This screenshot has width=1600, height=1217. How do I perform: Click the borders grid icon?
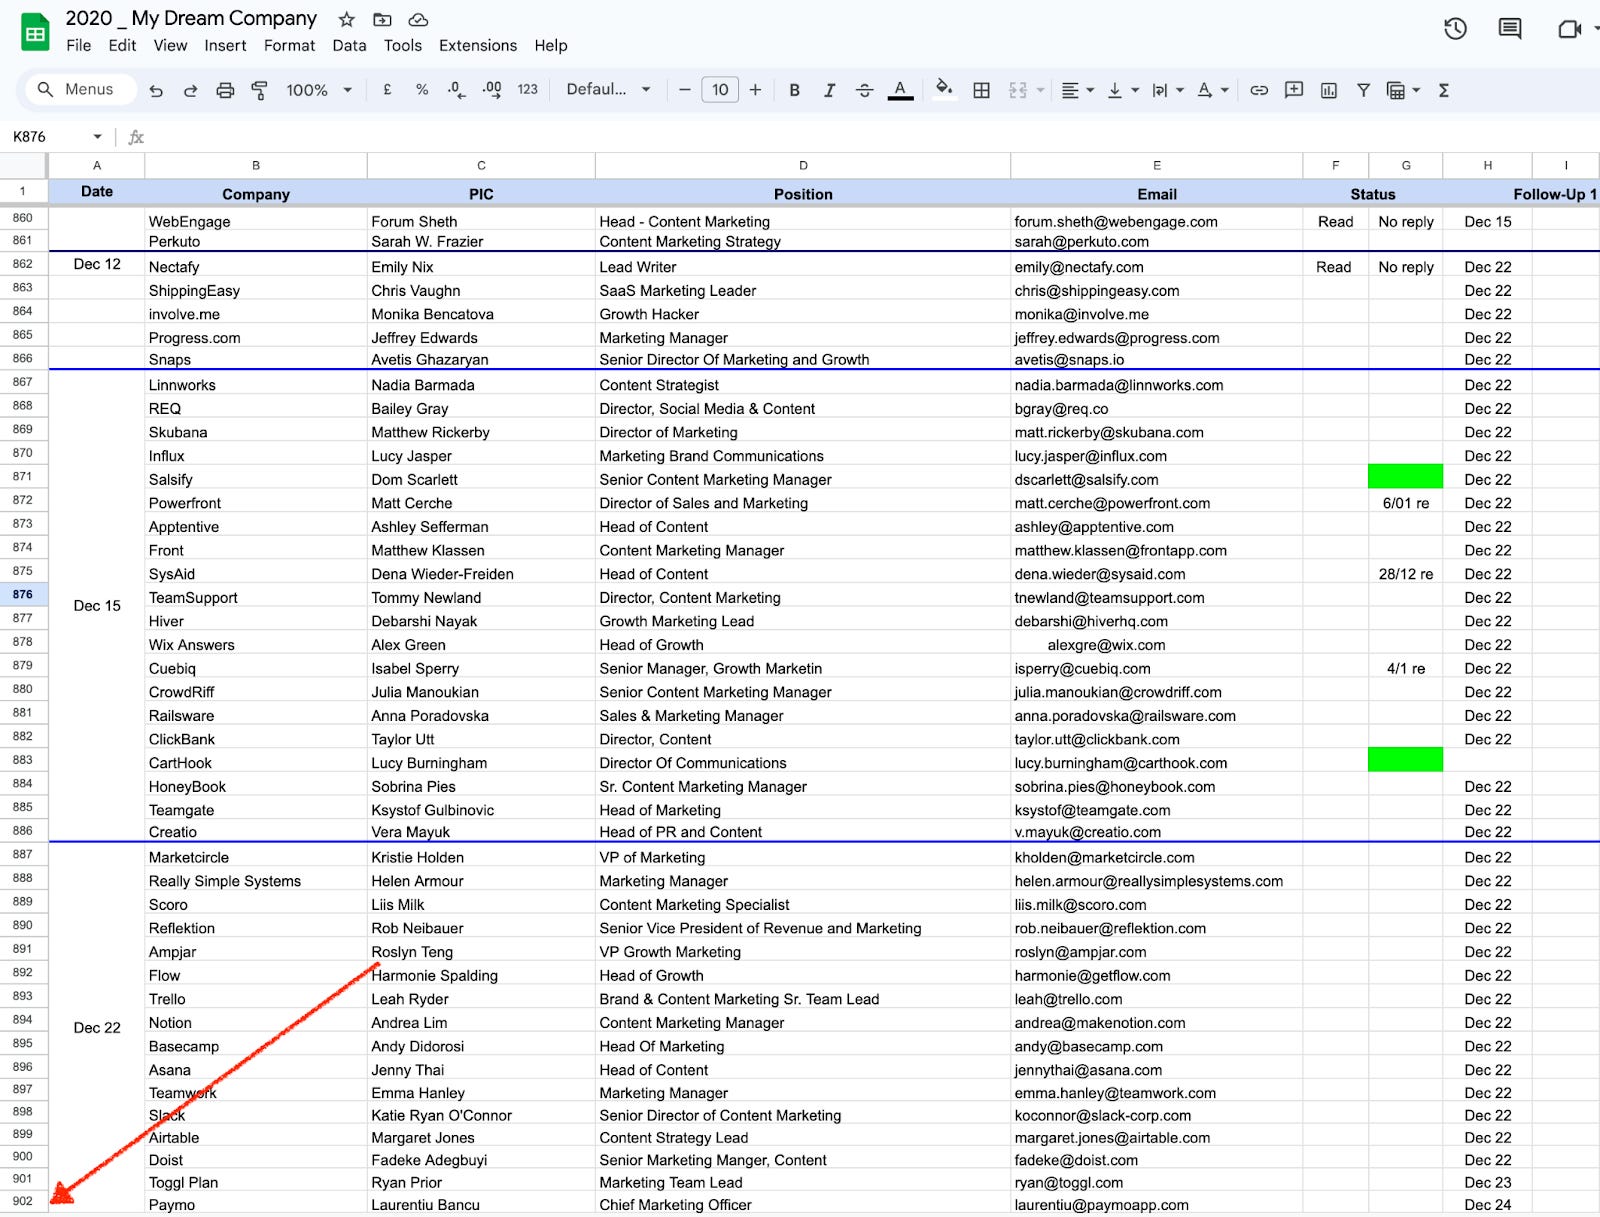click(x=982, y=90)
